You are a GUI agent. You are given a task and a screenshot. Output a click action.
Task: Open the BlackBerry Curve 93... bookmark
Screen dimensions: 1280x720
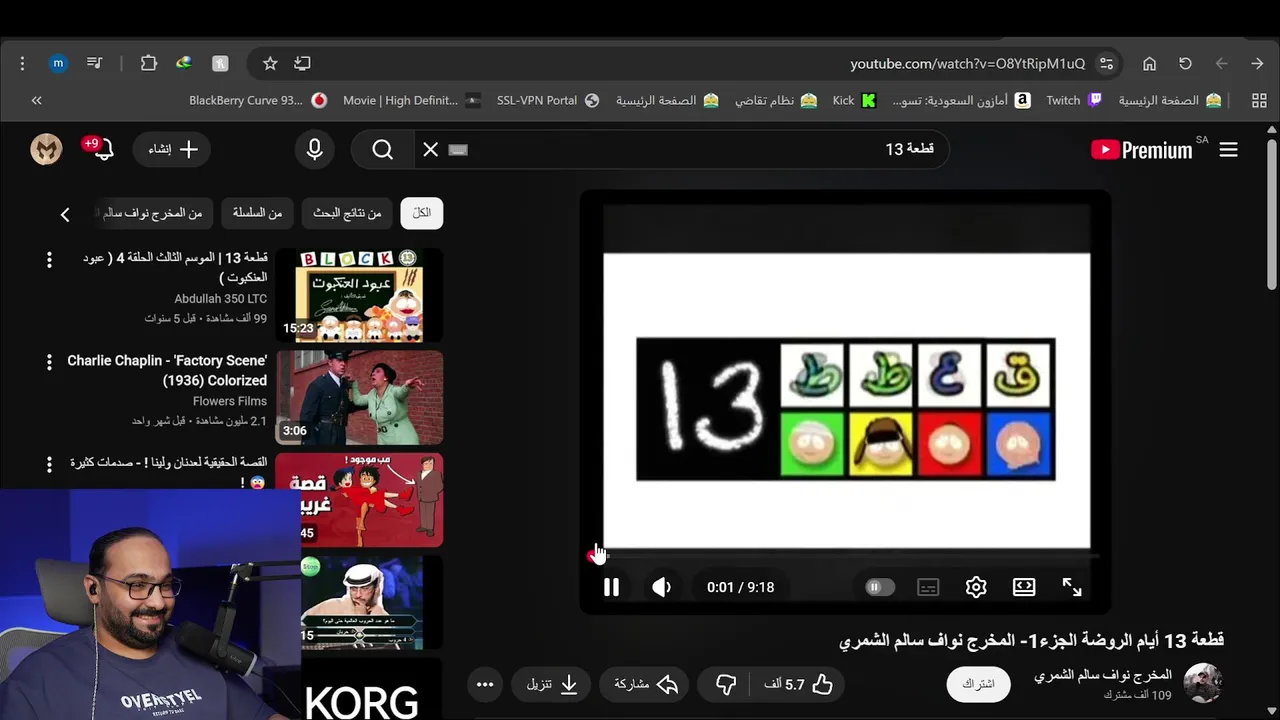(x=258, y=100)
